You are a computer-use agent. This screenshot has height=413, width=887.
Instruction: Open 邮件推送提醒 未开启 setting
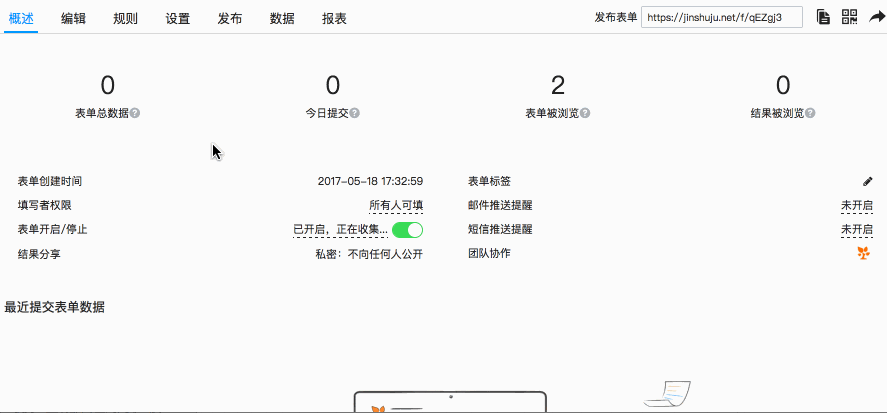tap(856, 206)
